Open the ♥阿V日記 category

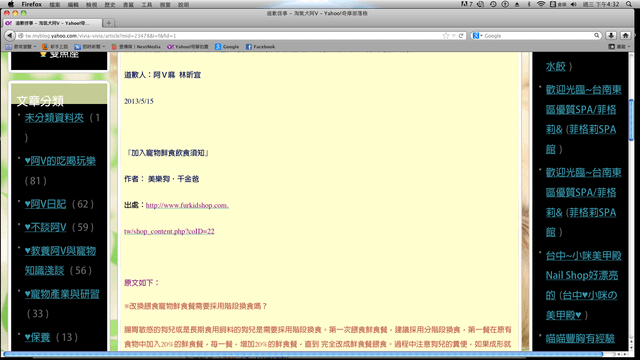pyautogui.click(x=45, y=204)
